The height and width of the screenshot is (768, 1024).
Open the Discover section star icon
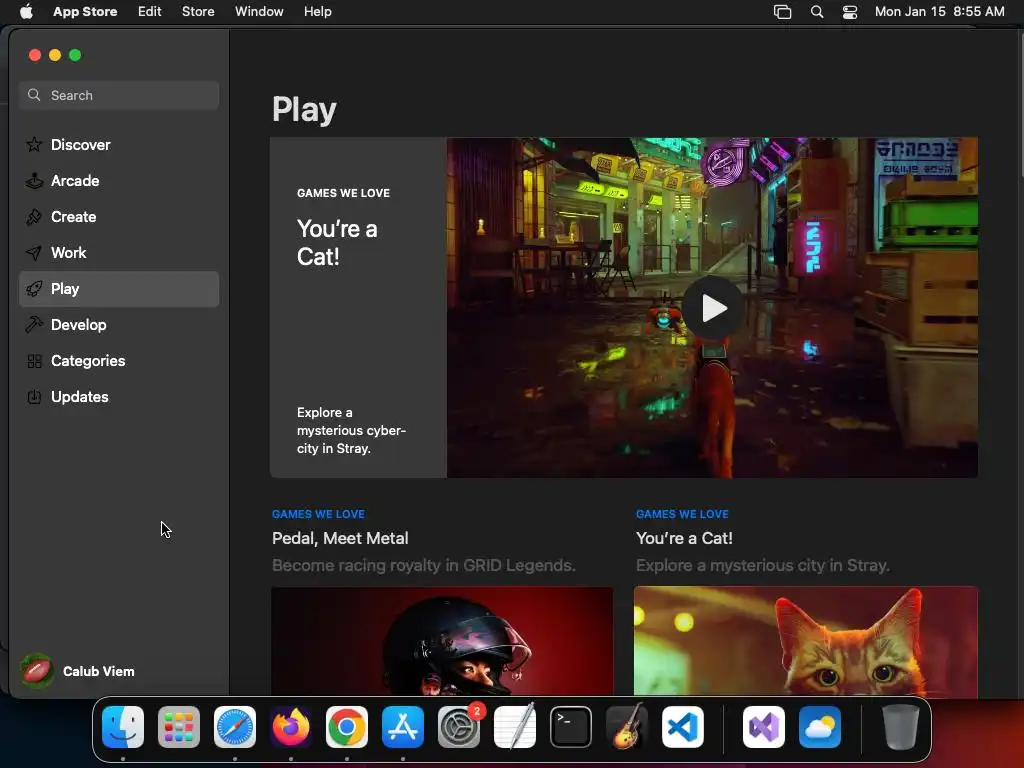coord(34,144)
